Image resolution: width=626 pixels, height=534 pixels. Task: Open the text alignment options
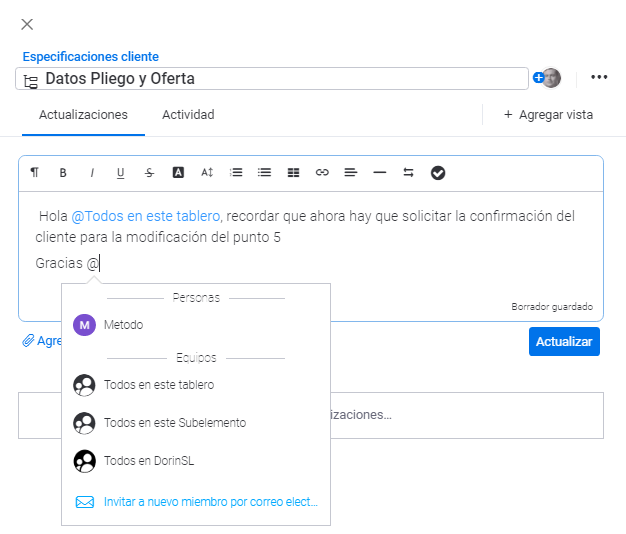coord(350,173)
